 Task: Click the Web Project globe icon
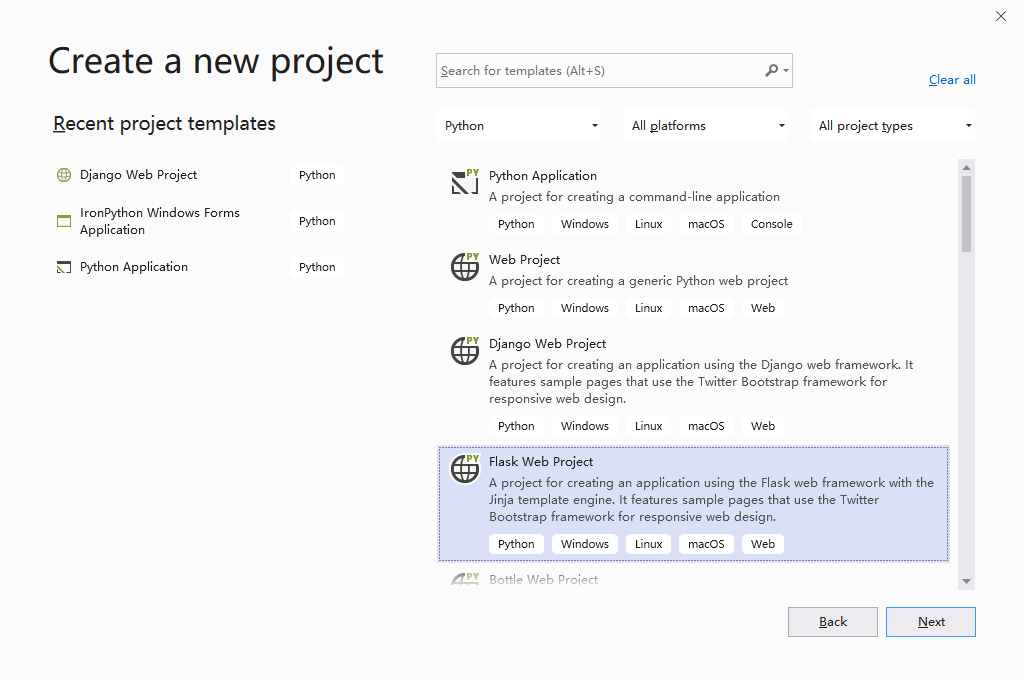pyautogui.click(x=465, y=266)
